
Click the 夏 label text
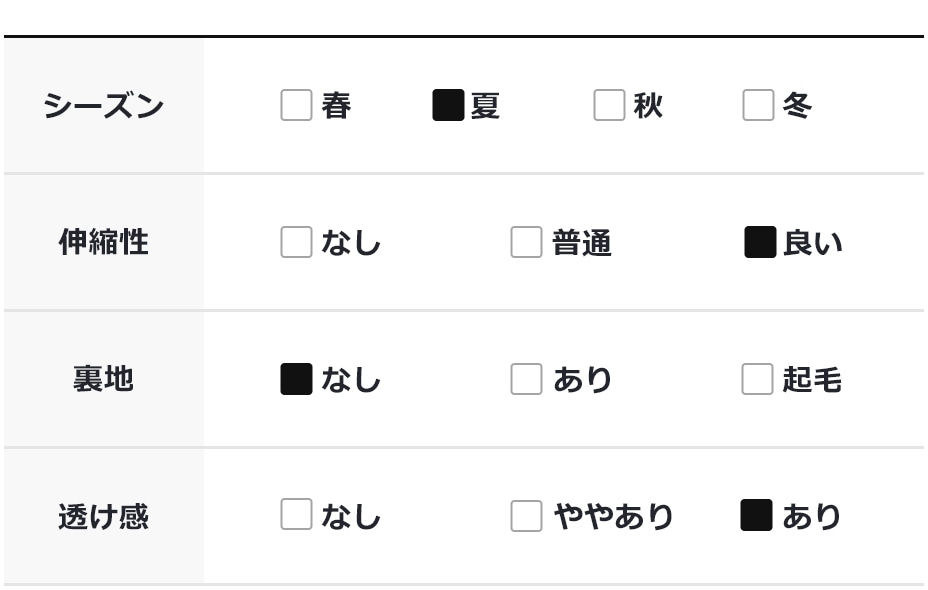pyautogui.click(x=485, y=105)
